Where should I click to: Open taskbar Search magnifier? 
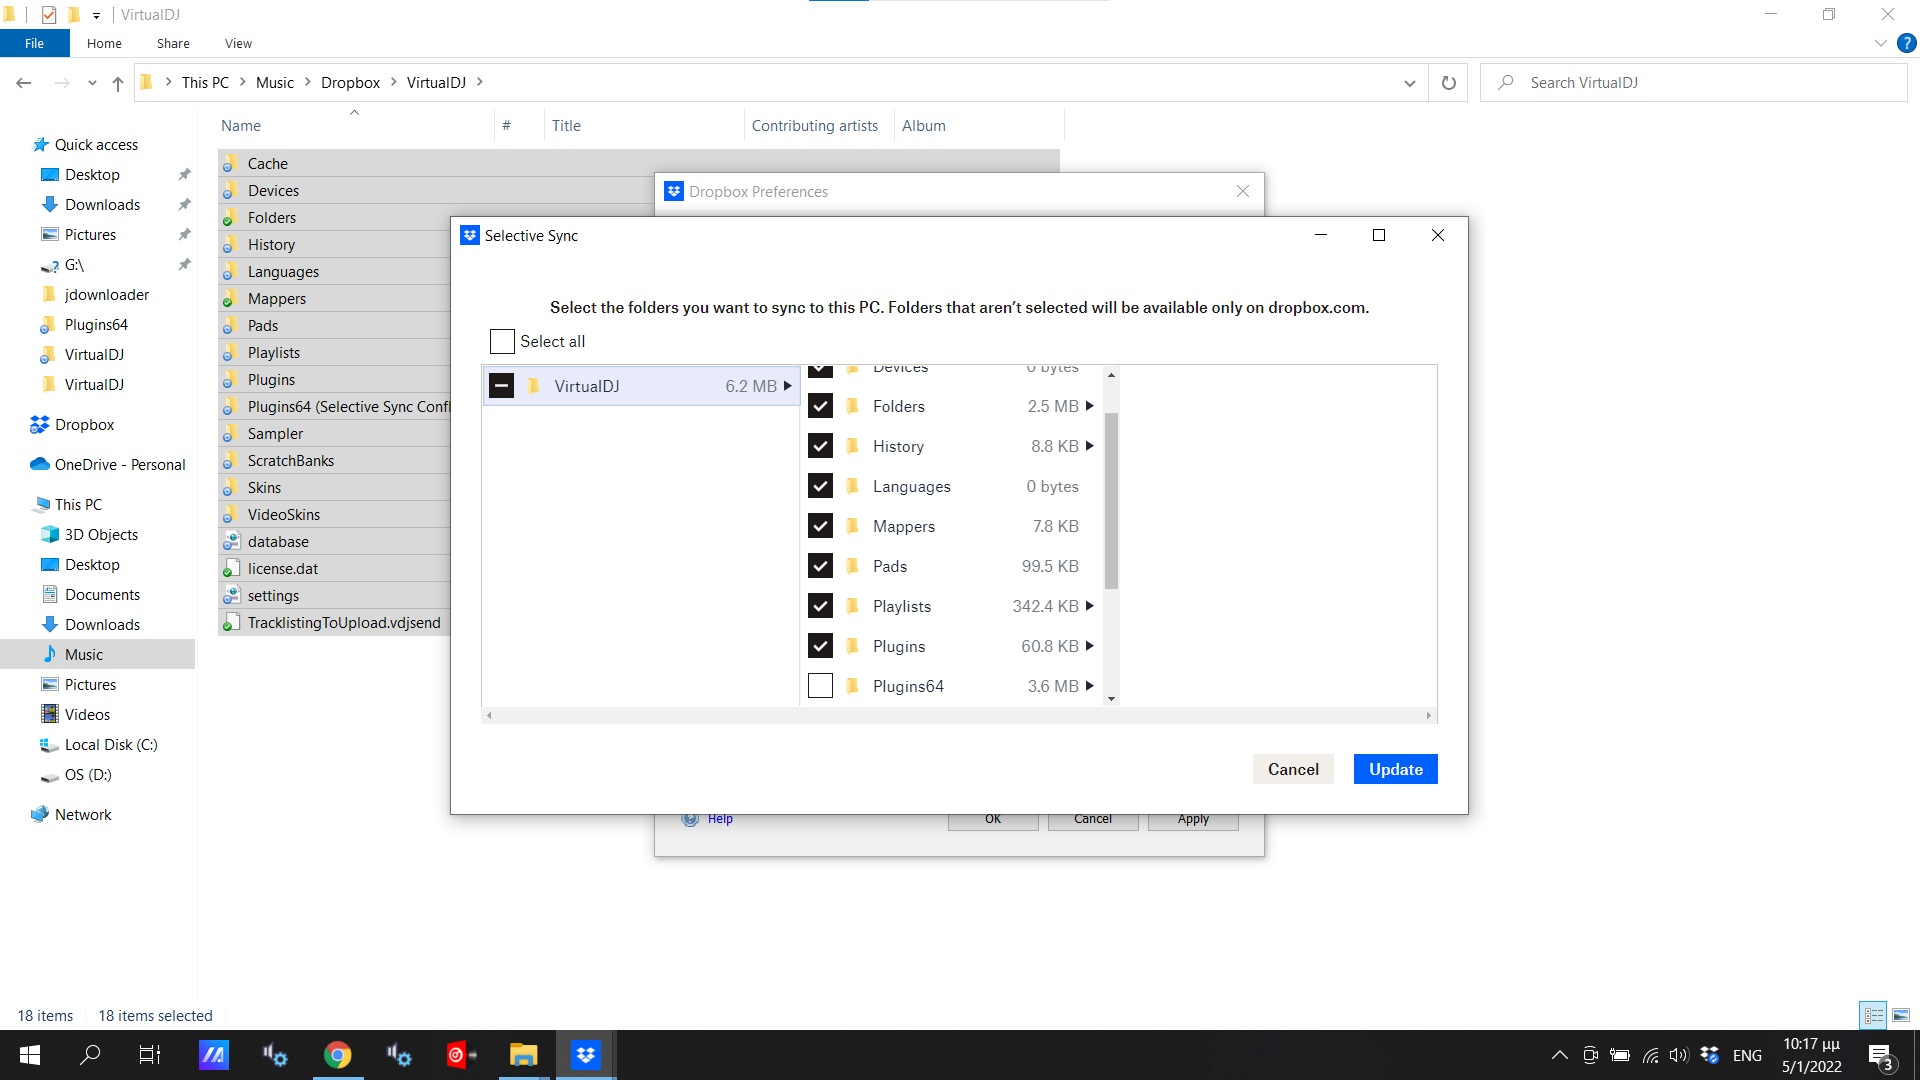[x=90, y=1055]
